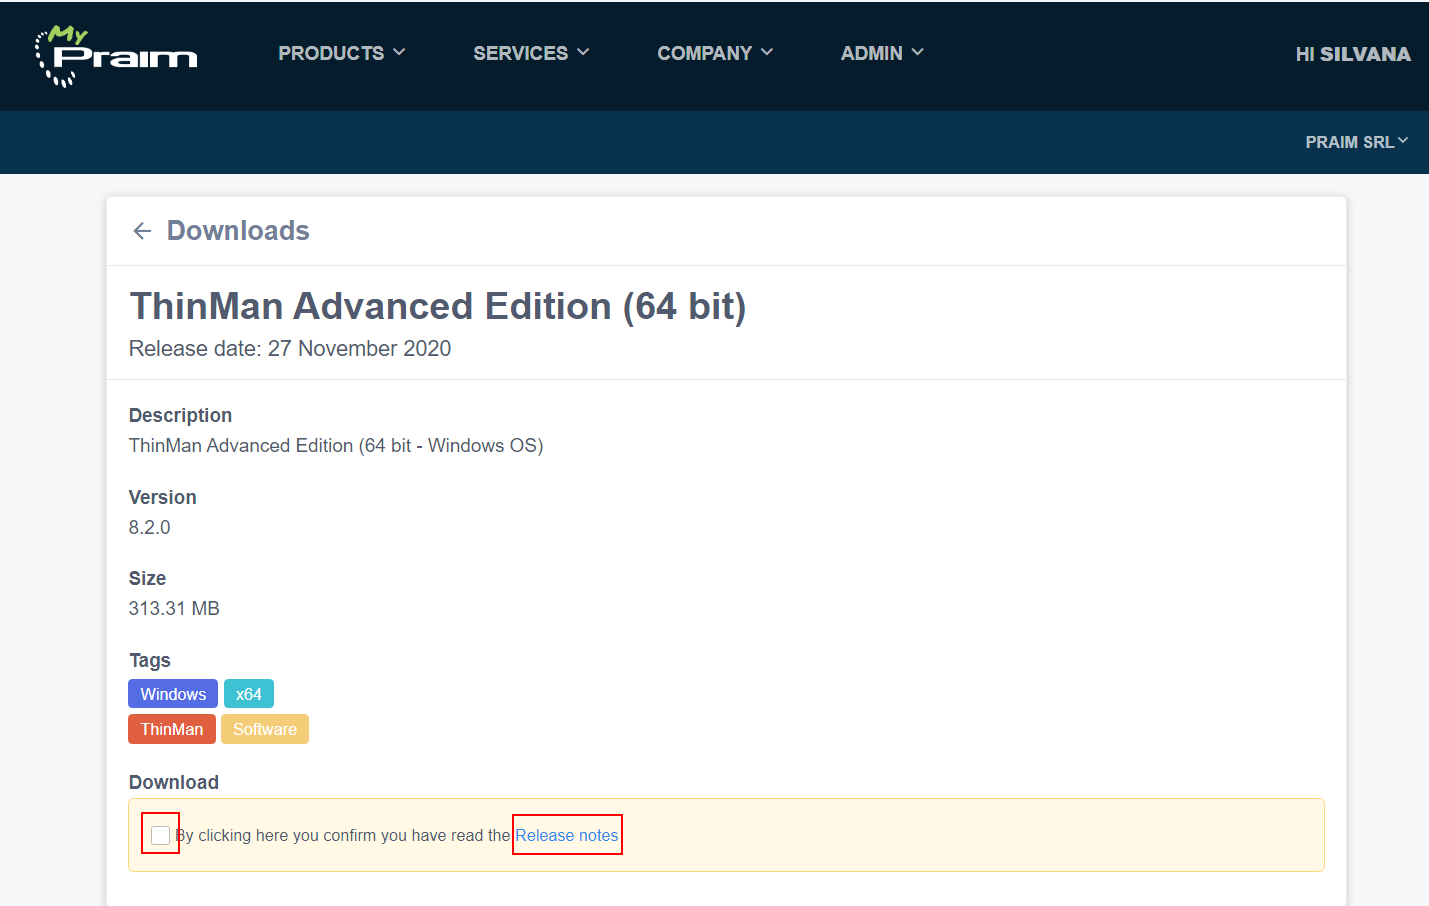Click the description text ThinMan Advanced Edition (64 bit - Windows OS)
Image resolution: width=1429 pixels, height=906 pixels.
(336, 445)
